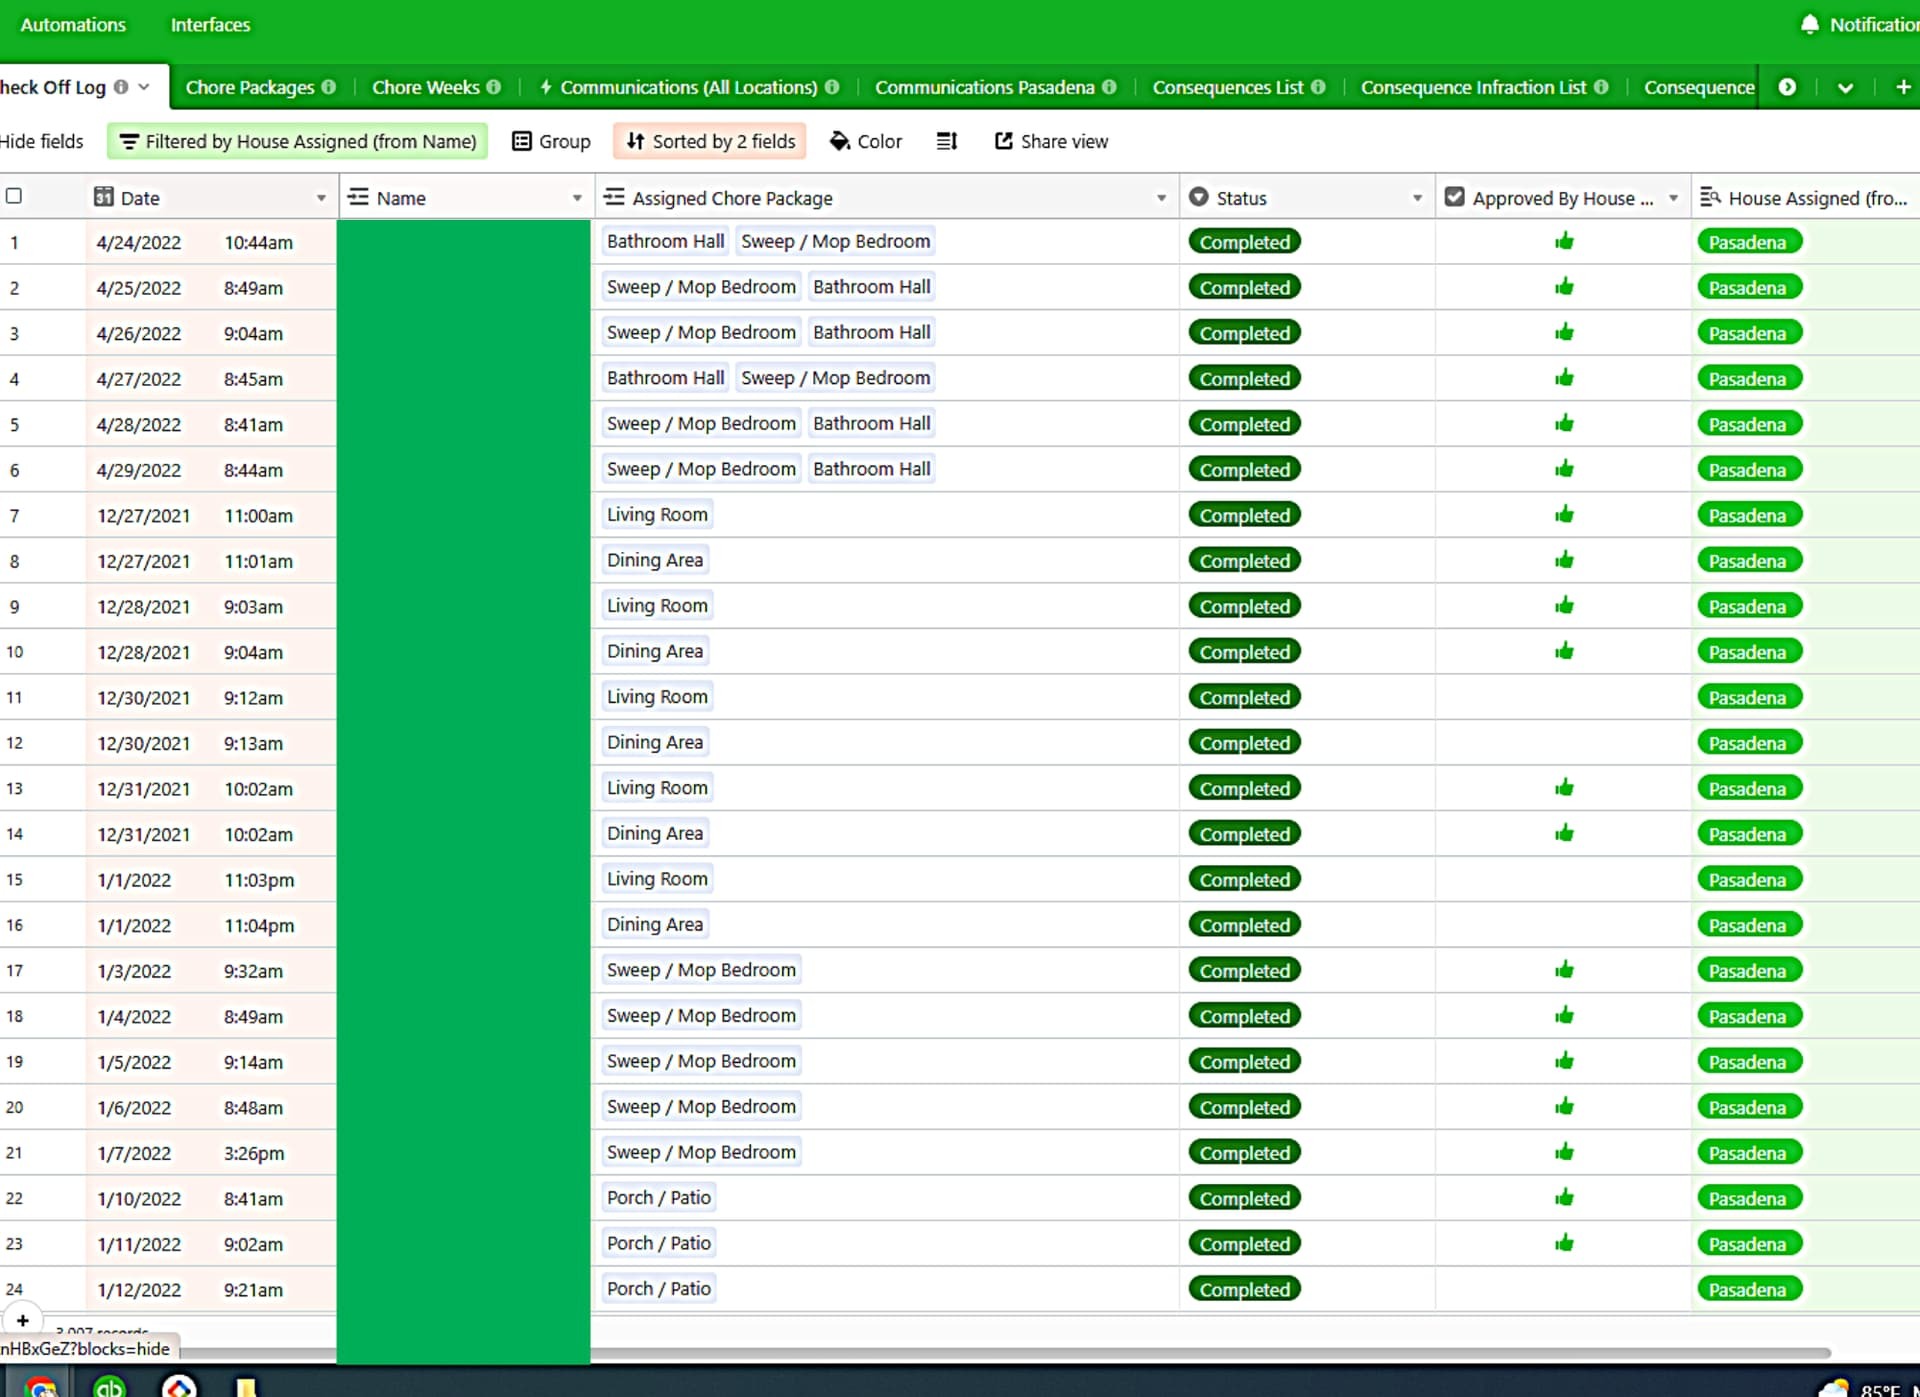Switch to the Chore Weeks tab
Viewport: 1920px width, 1397px height.
[x=426, y=87]
